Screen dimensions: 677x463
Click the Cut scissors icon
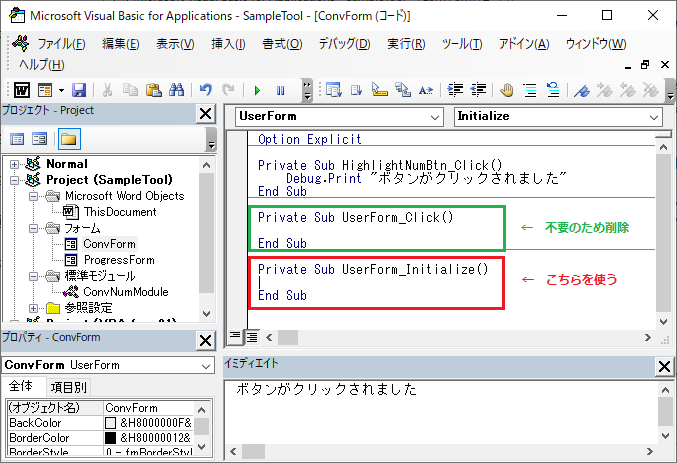pyautogui.click(x=108, y=90)
